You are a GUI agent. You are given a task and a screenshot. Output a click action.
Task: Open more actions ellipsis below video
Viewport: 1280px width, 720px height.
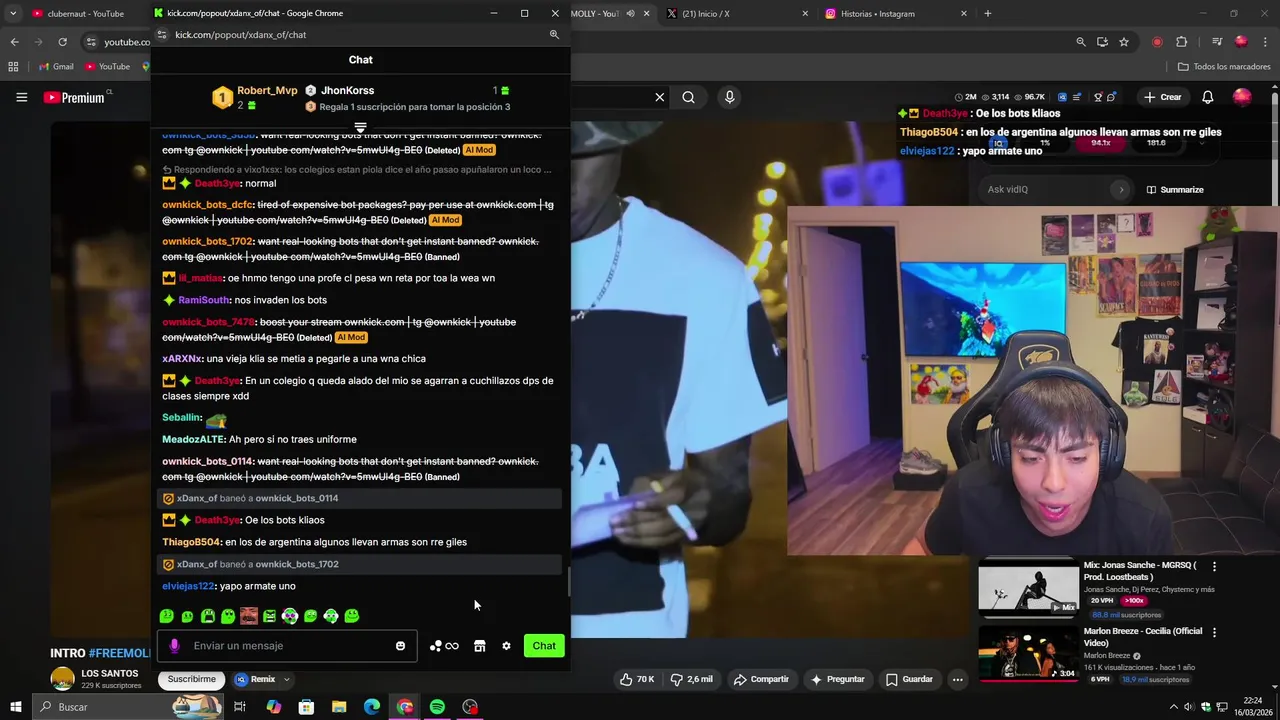pos(957,680)
